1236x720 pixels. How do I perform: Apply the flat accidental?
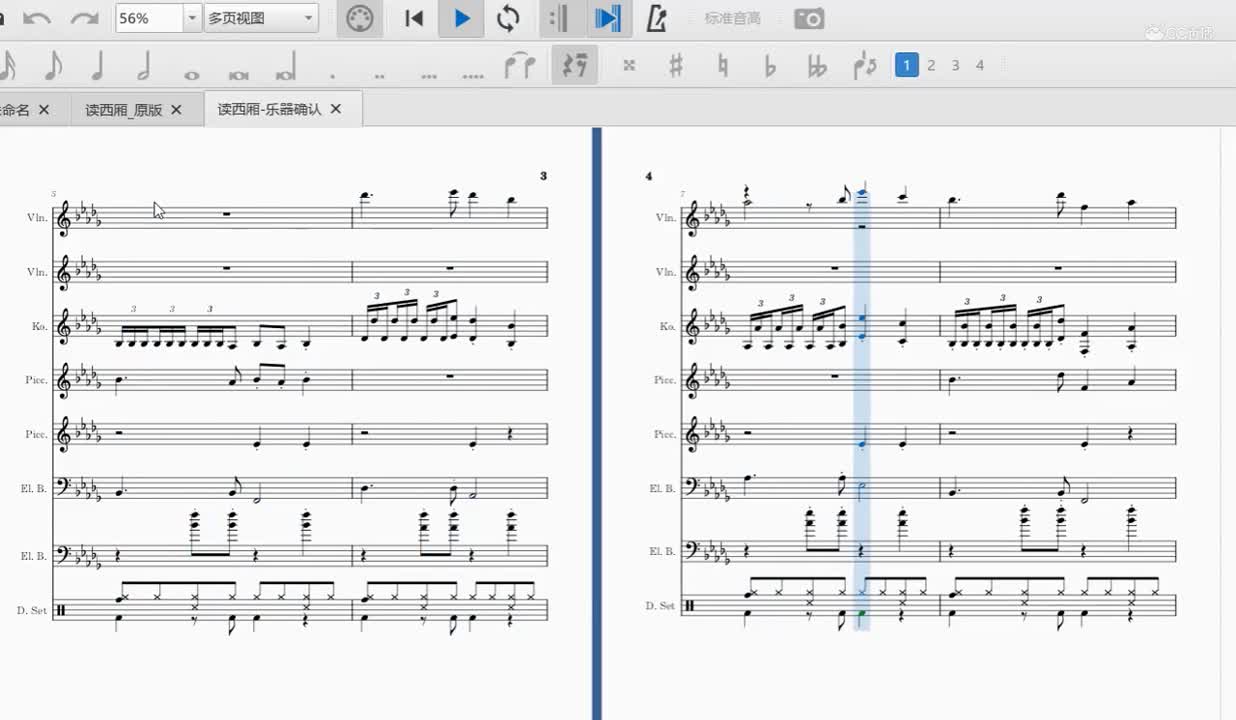(x=769, y=66)
